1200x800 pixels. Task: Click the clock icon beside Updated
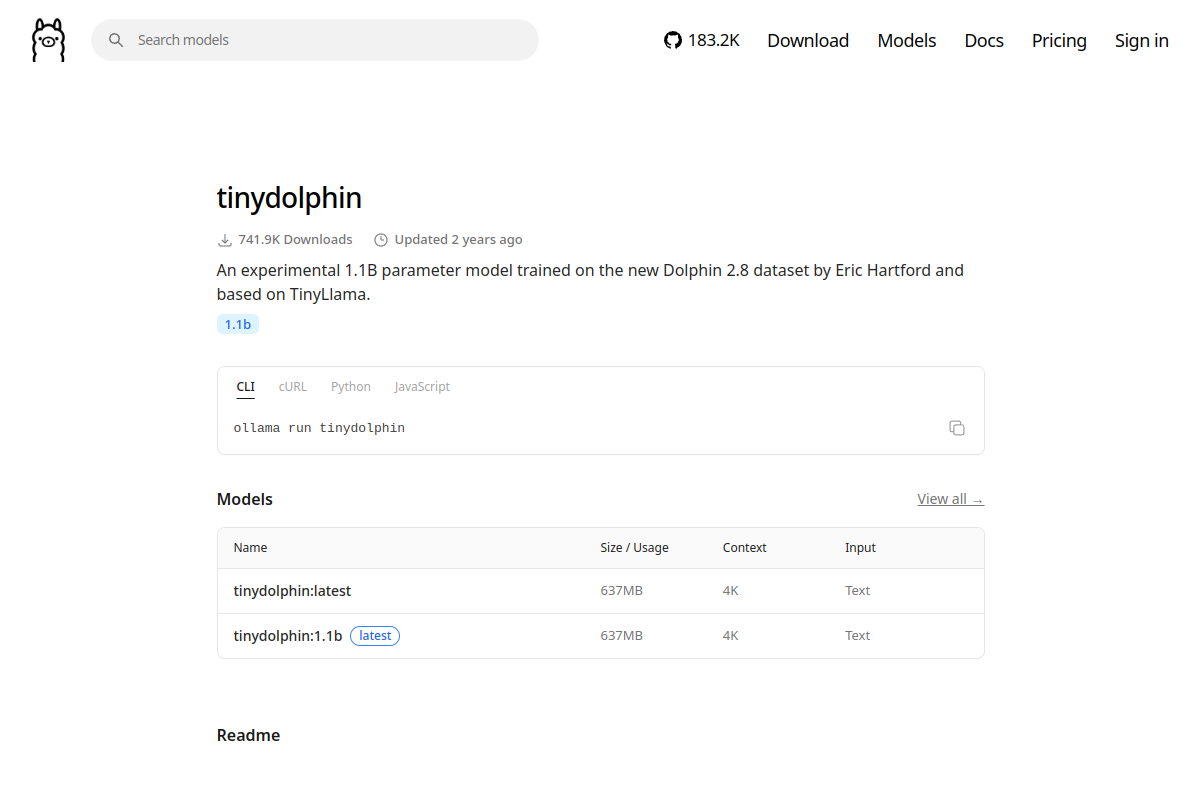click(x=381, y=240)
